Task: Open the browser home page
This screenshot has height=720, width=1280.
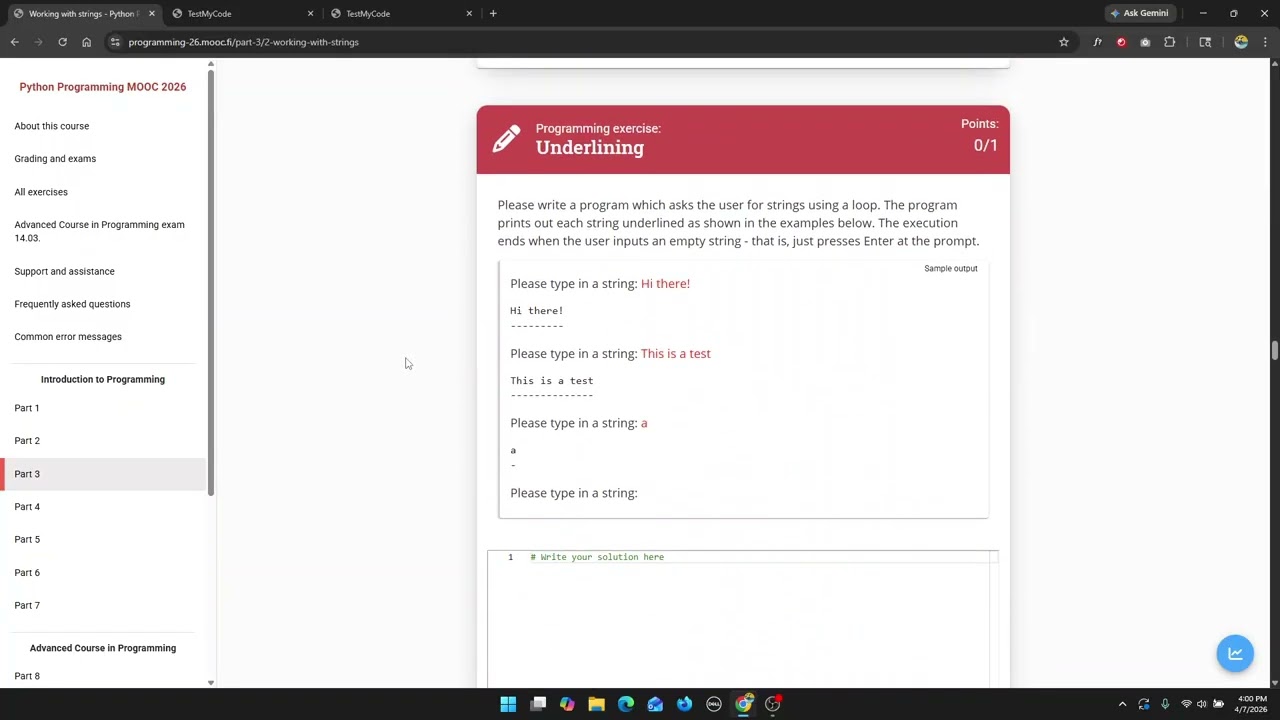Action: [x=86, y=42]
